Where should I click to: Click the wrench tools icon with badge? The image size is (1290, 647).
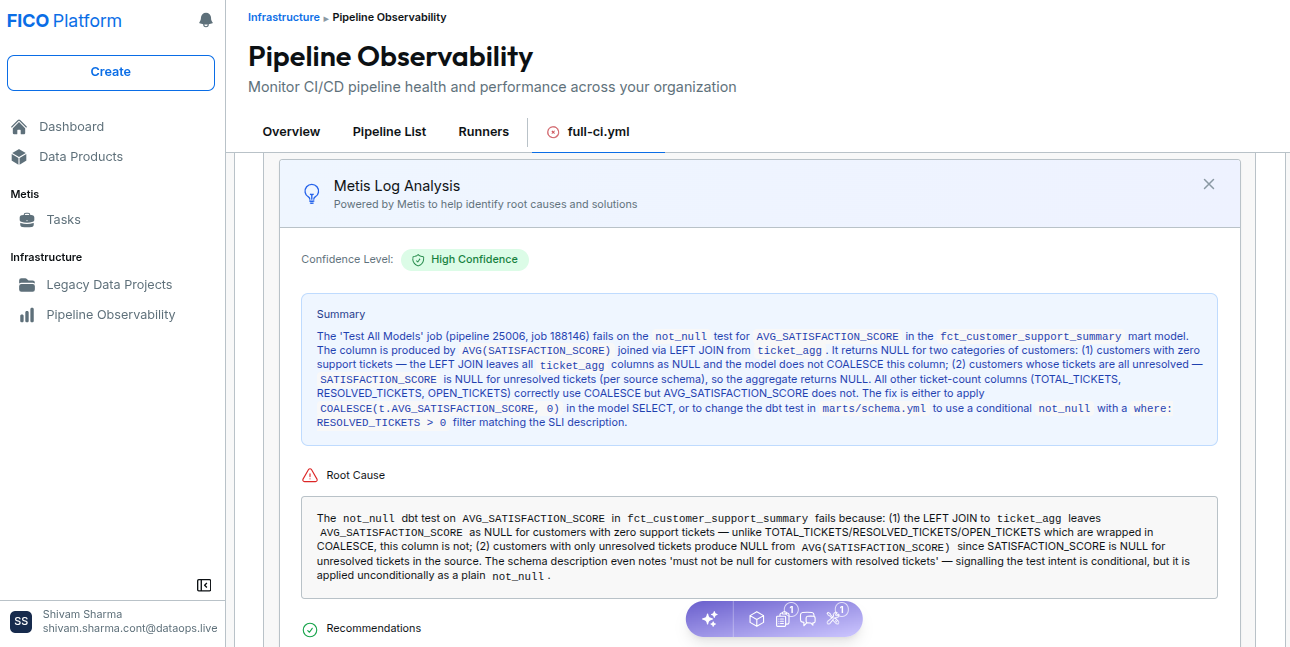[x=834, y=619]
